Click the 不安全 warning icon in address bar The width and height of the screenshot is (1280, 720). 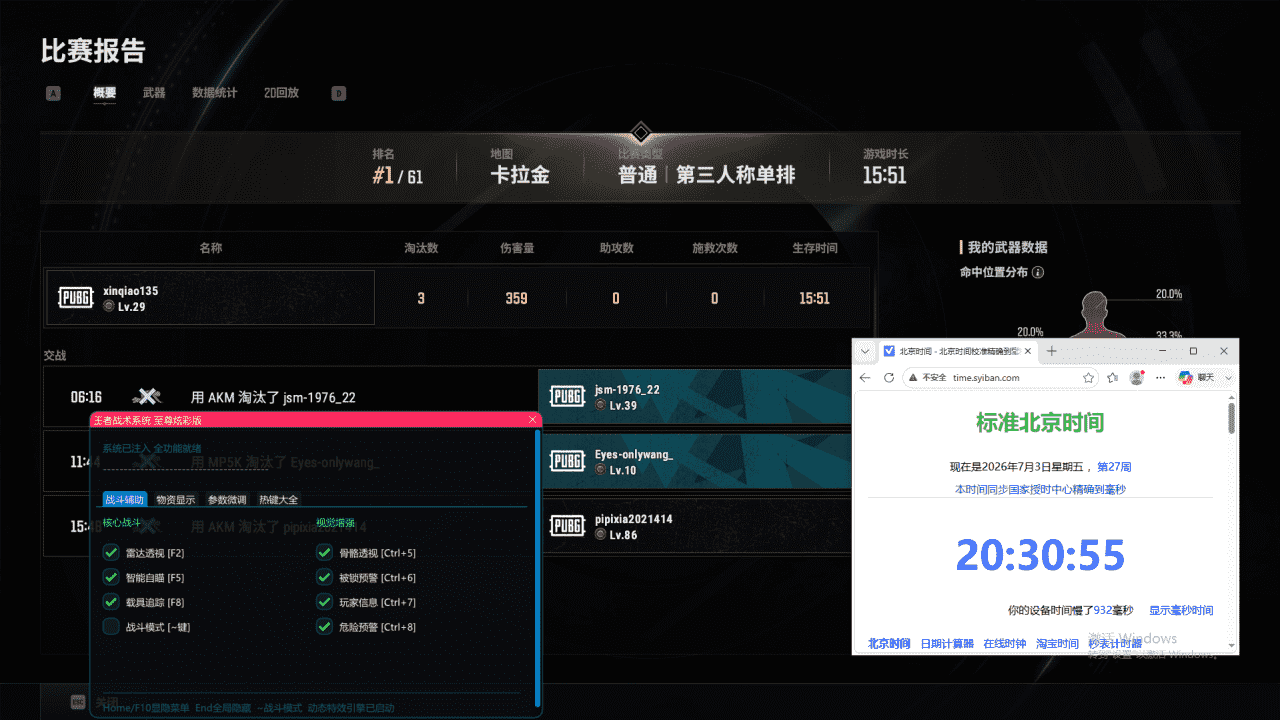point(912,378)
